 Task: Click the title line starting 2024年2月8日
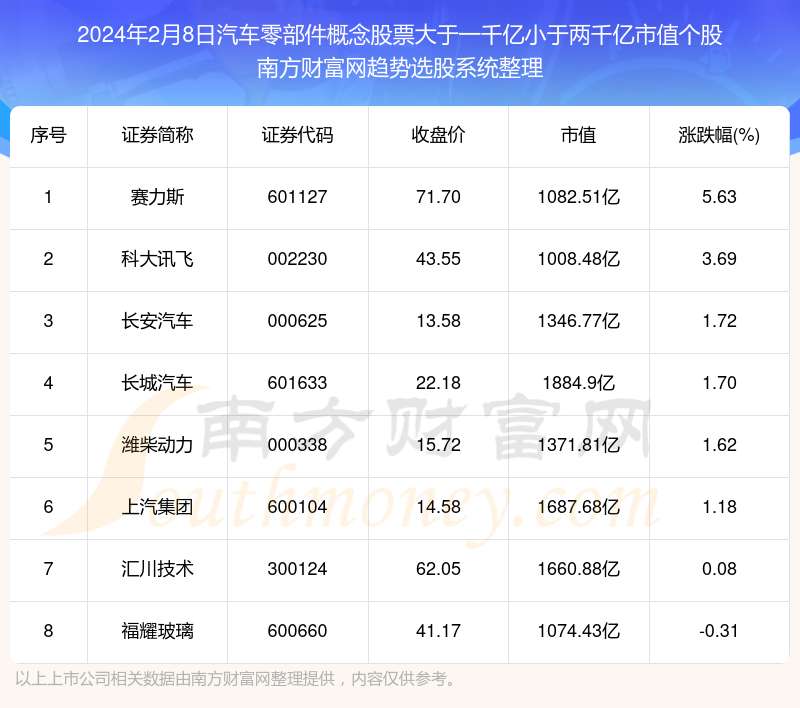(x=400, y=35)
